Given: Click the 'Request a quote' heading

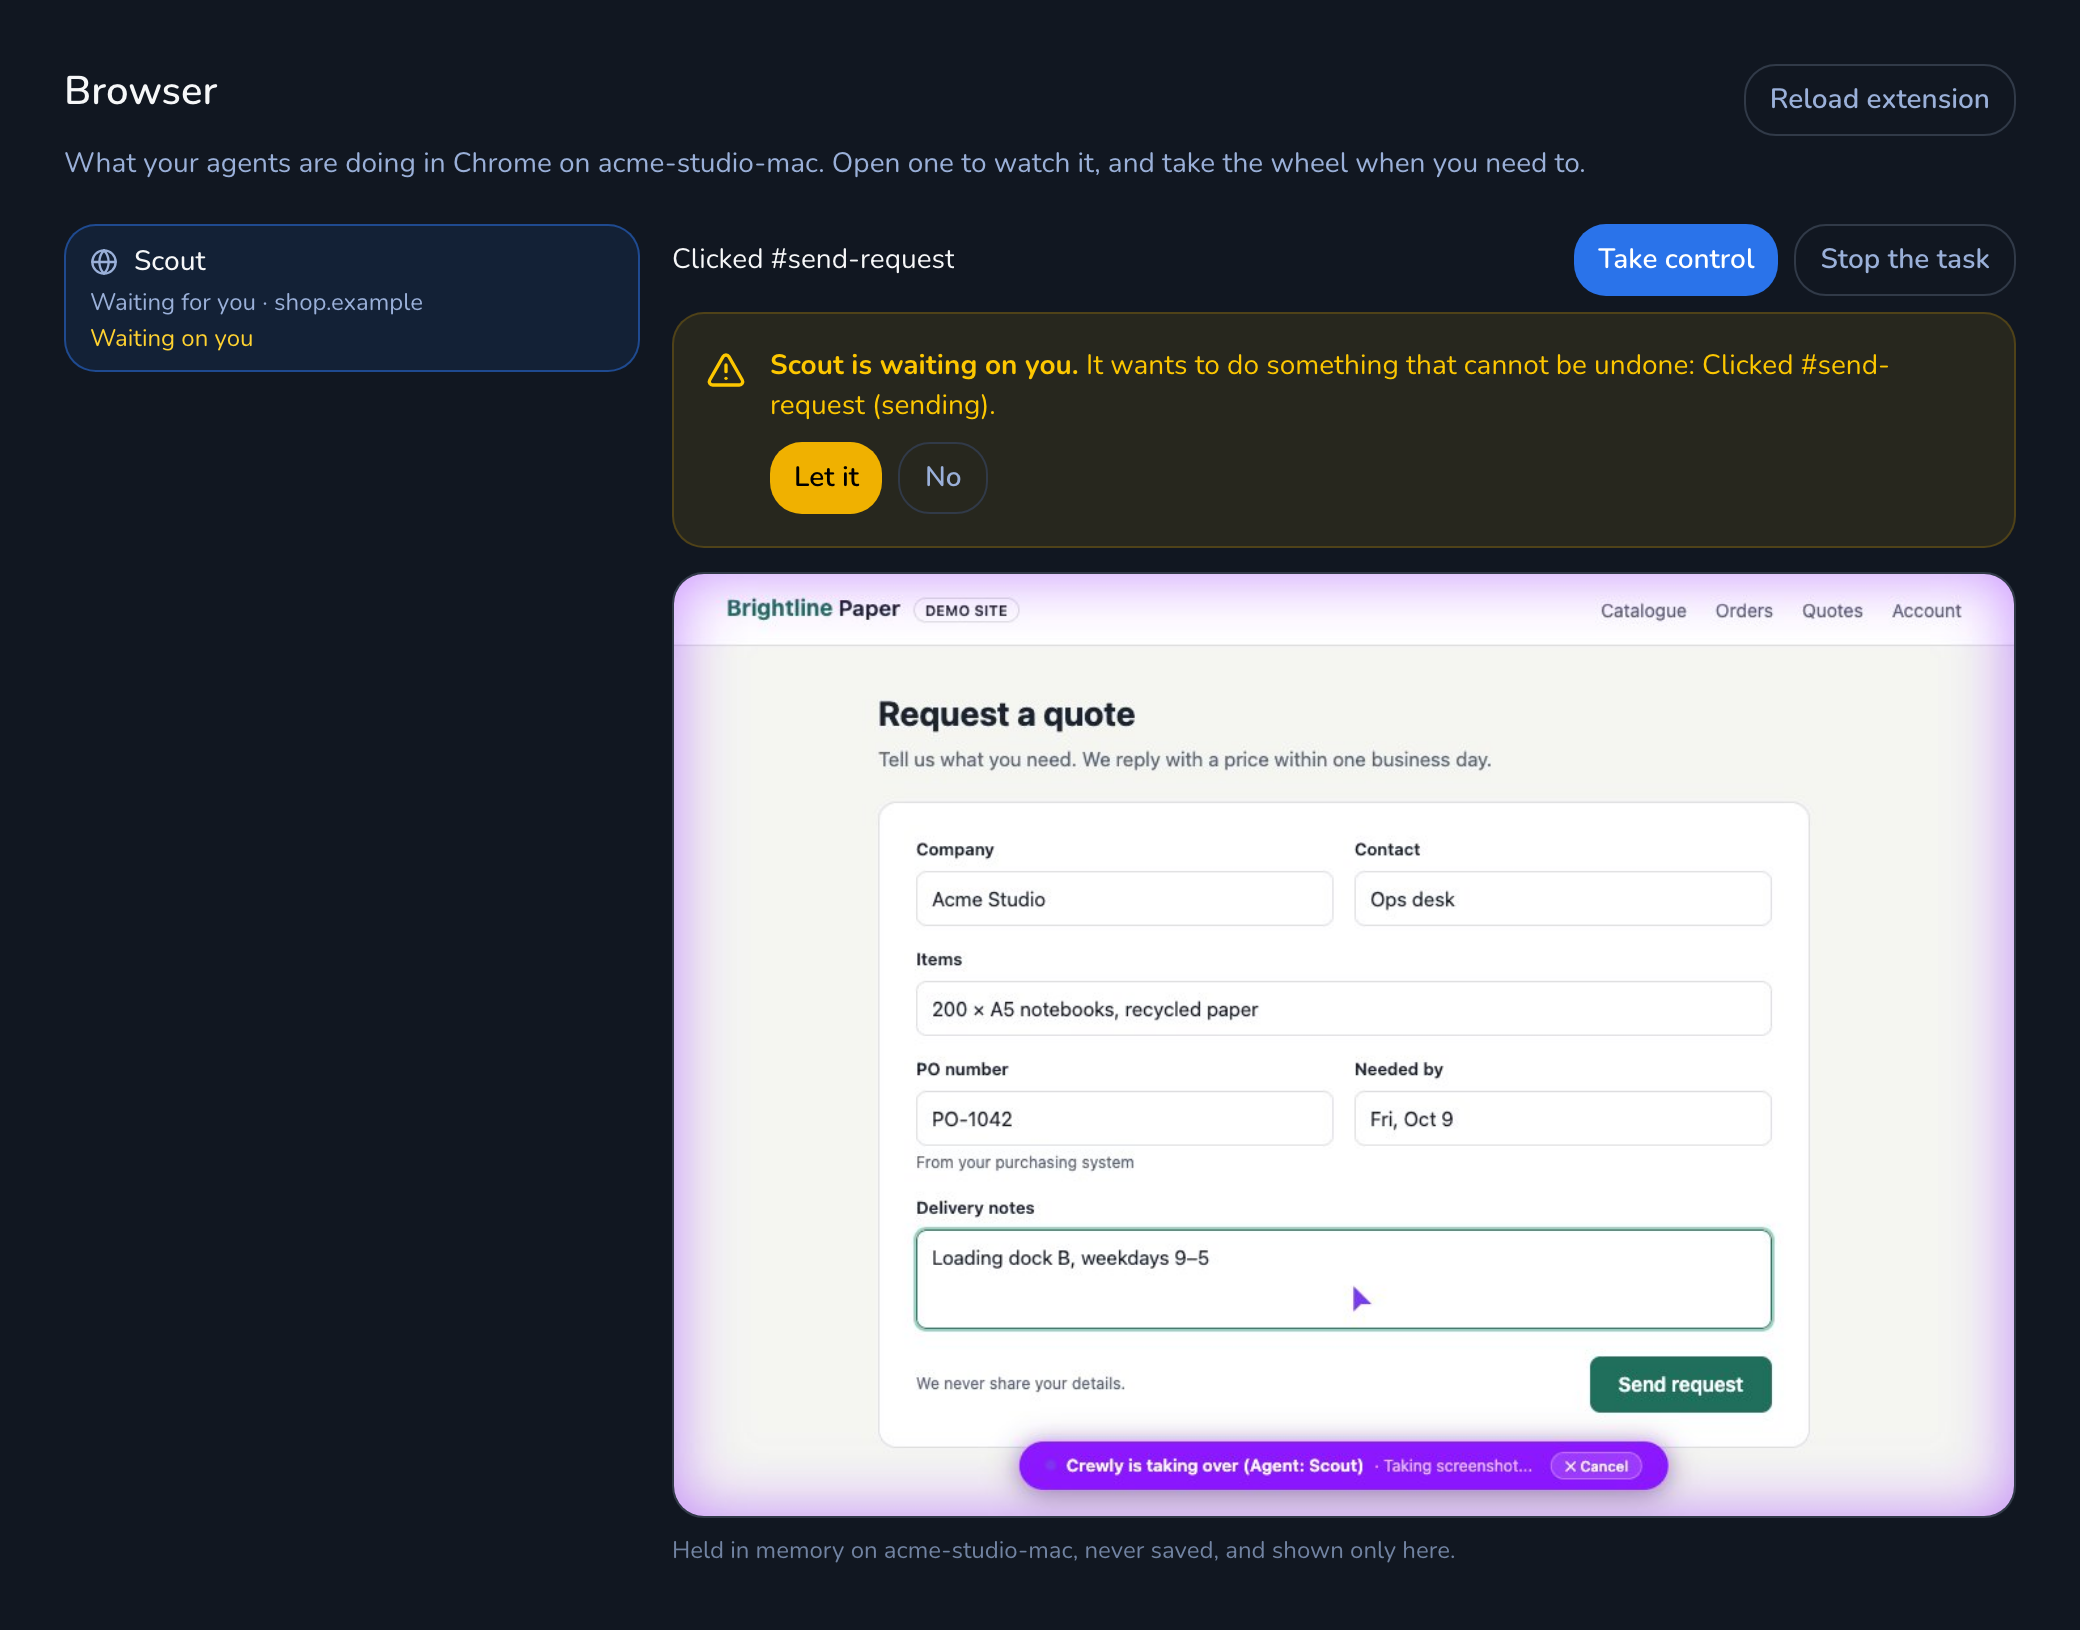Looking at the screenshot, I should pyautogui.click(x=1006, y=714).
